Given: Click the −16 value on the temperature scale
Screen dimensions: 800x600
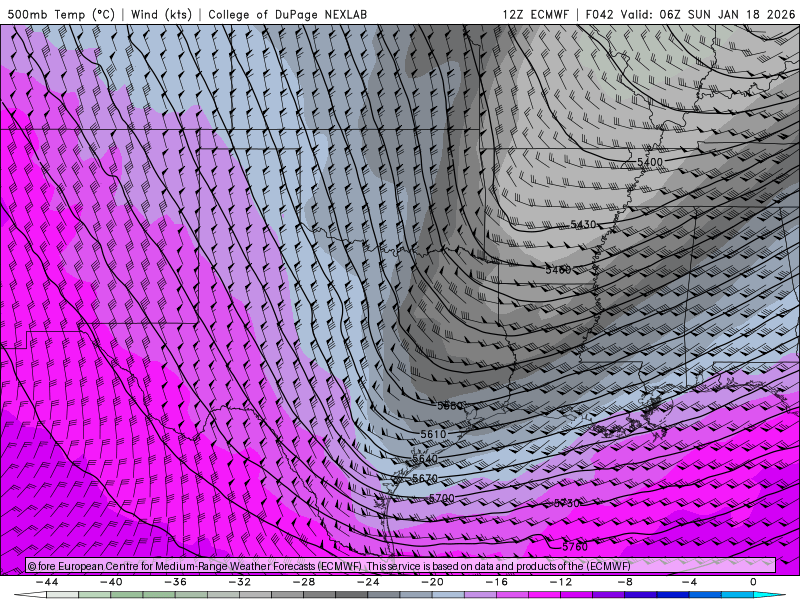Looking at the screenshot, I should [496, 582].
